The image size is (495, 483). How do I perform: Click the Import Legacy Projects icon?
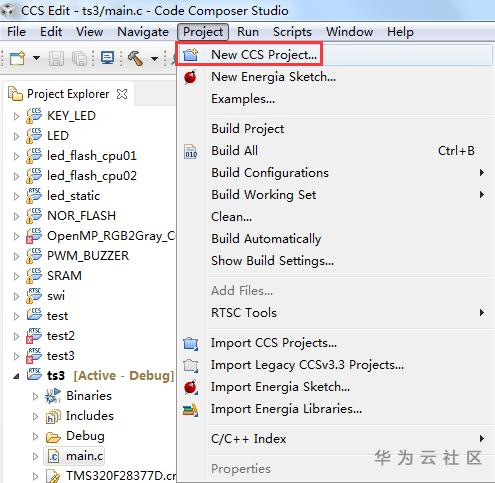191,365
